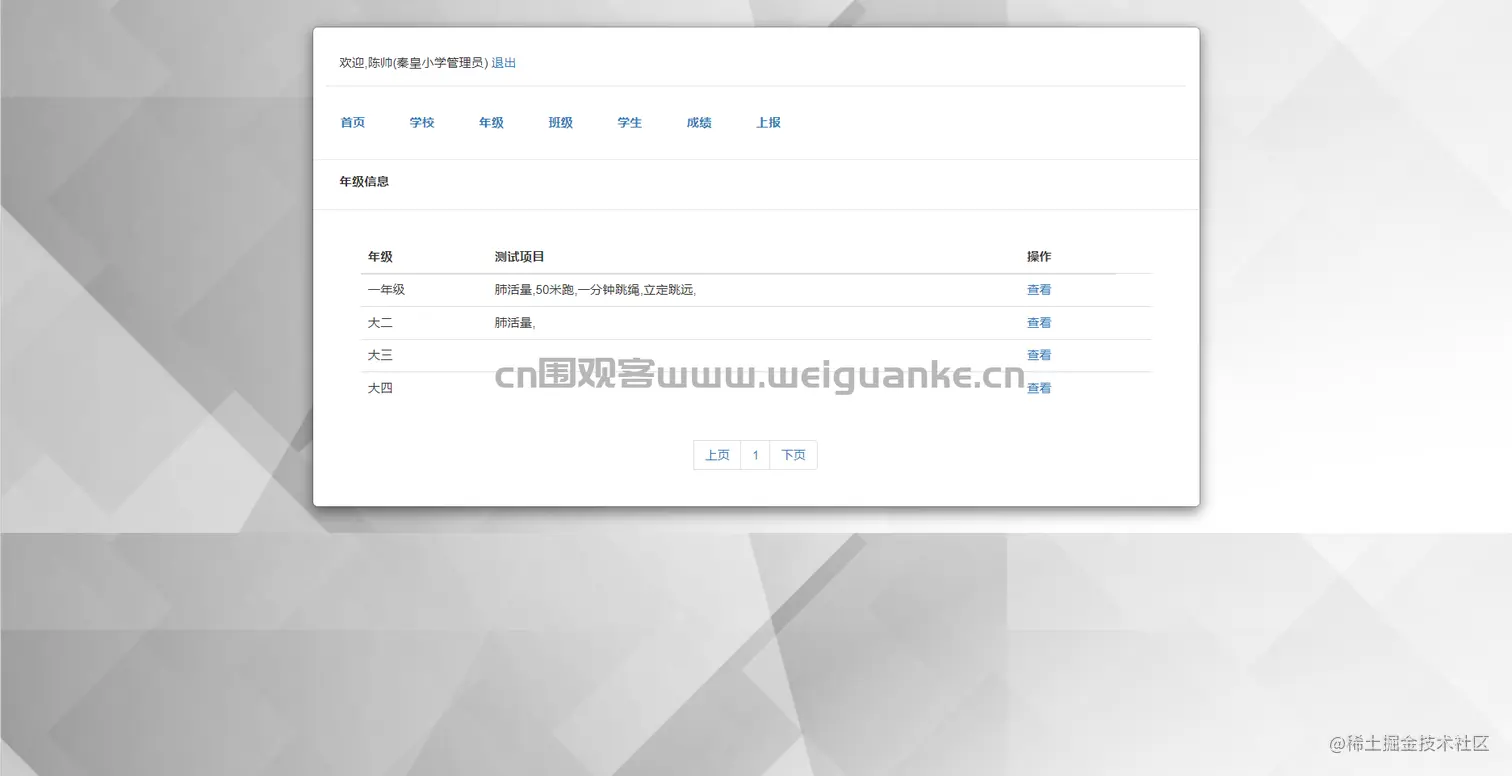This screenshot has height=776, width=1512.
Task: Click the 肺活量,50米跑,一分钟跳绳,立定跳远, cell
Action: (x=595, y=290)
